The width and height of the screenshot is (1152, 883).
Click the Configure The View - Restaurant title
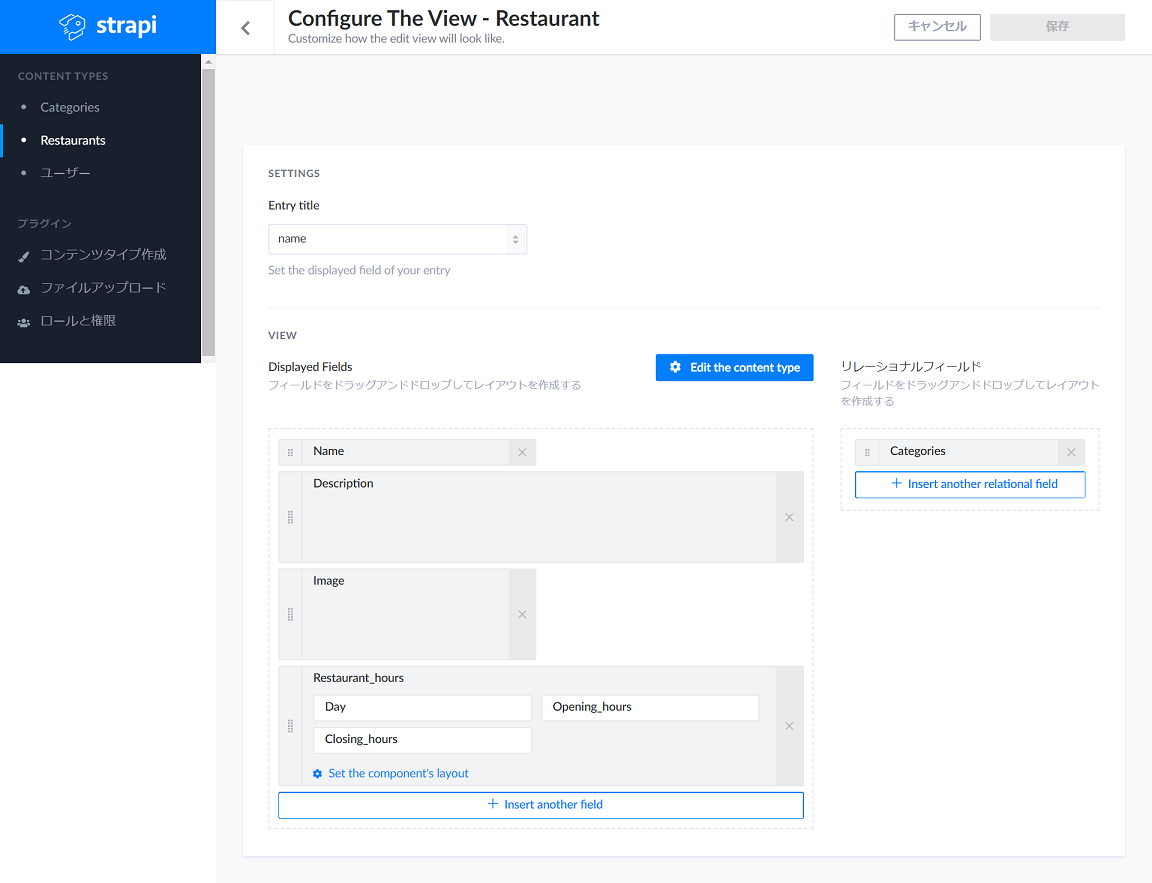(x=444, y=18)
